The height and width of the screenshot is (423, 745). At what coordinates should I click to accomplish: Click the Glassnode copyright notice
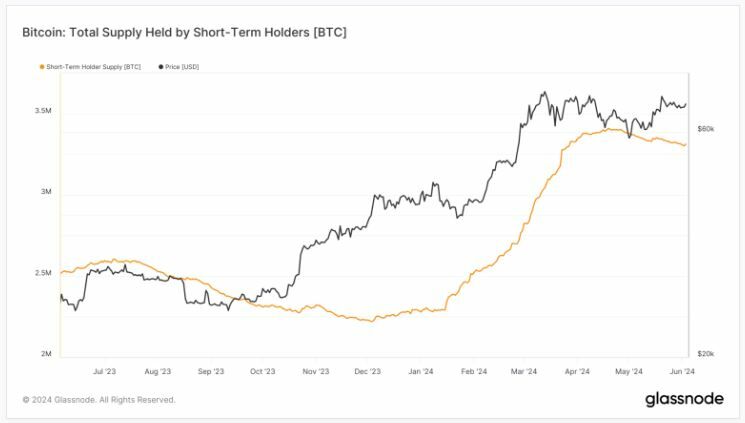pyautogui.click(x=99, y=400)
